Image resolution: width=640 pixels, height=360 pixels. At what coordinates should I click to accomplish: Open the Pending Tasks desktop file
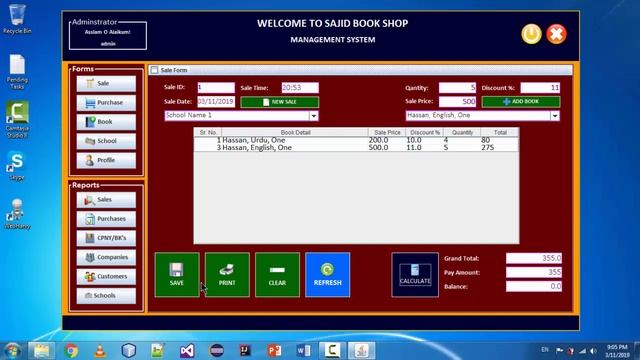click(17, 72)
